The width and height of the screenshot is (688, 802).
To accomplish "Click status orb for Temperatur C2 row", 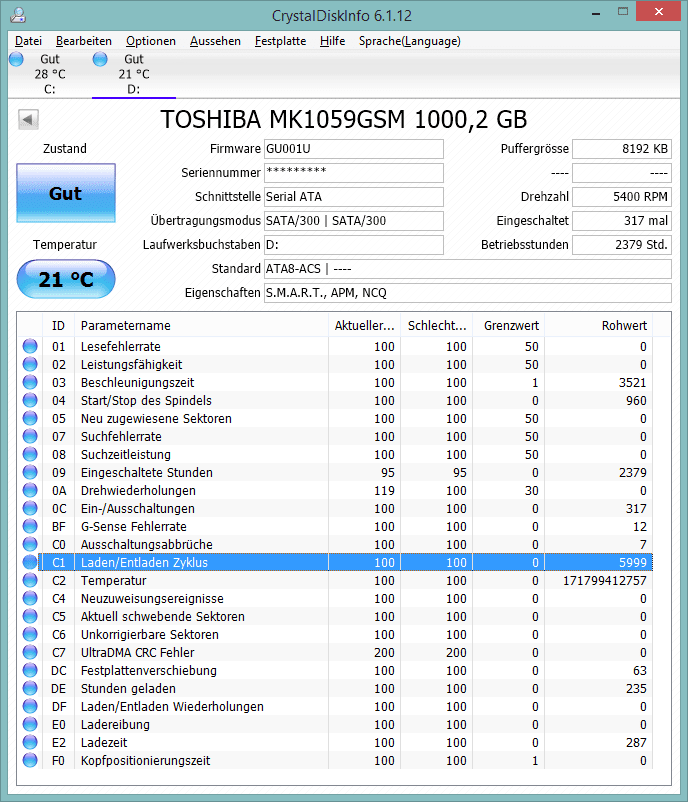I will [x=30, y=580].
